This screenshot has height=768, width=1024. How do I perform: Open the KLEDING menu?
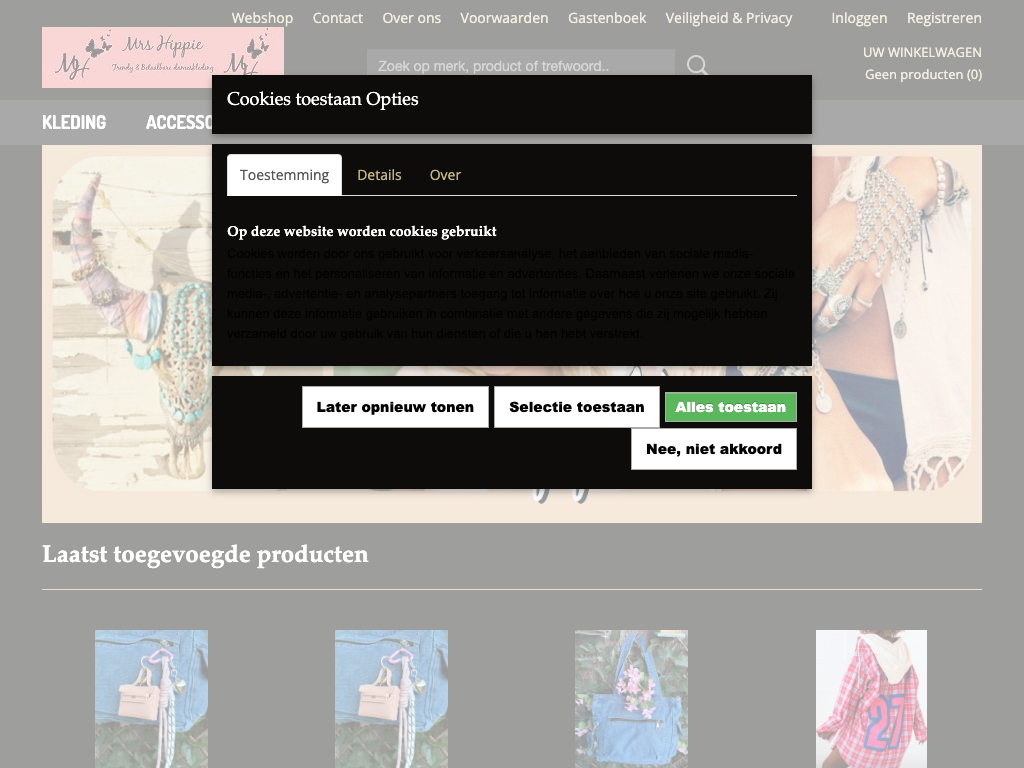tap(74, 122)
